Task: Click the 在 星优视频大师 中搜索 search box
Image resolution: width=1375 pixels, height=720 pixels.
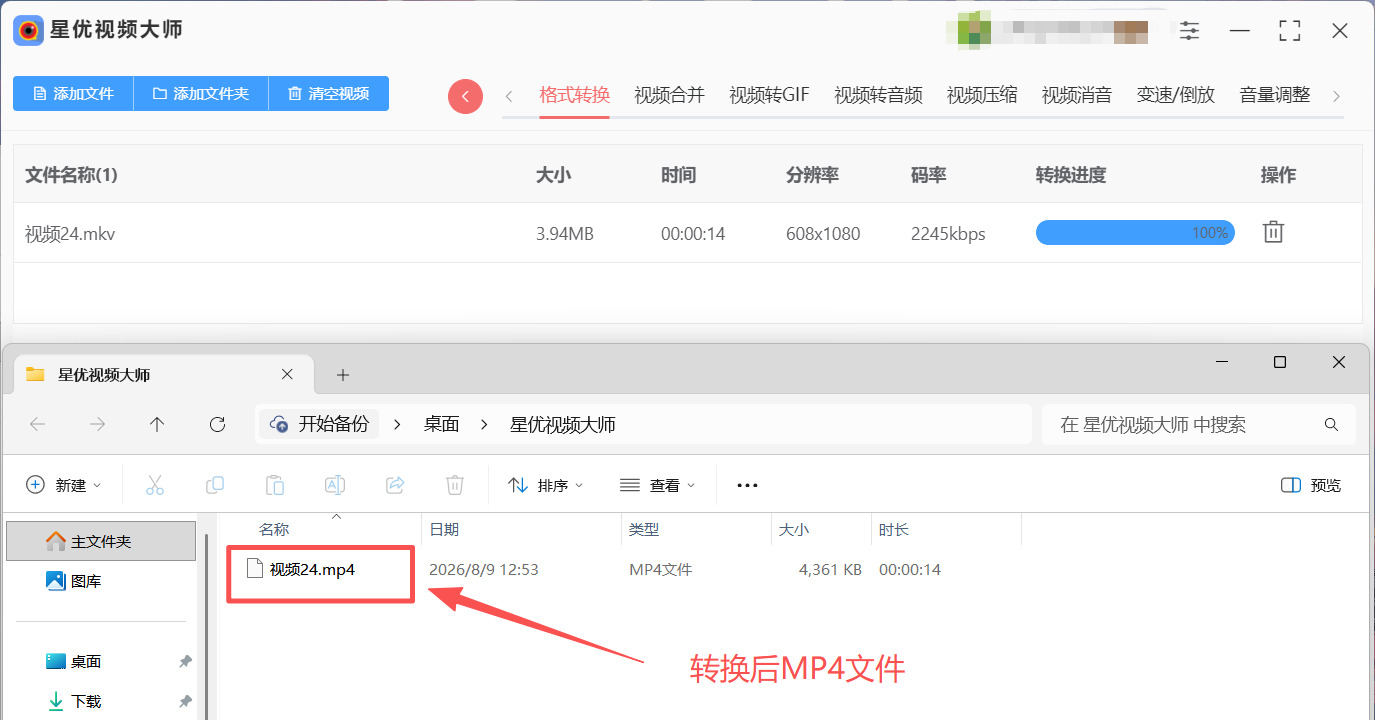Action: 1199,425
